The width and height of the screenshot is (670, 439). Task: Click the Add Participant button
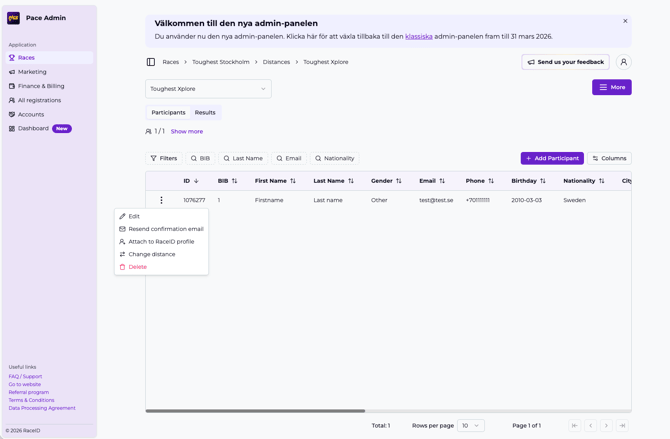552,158
